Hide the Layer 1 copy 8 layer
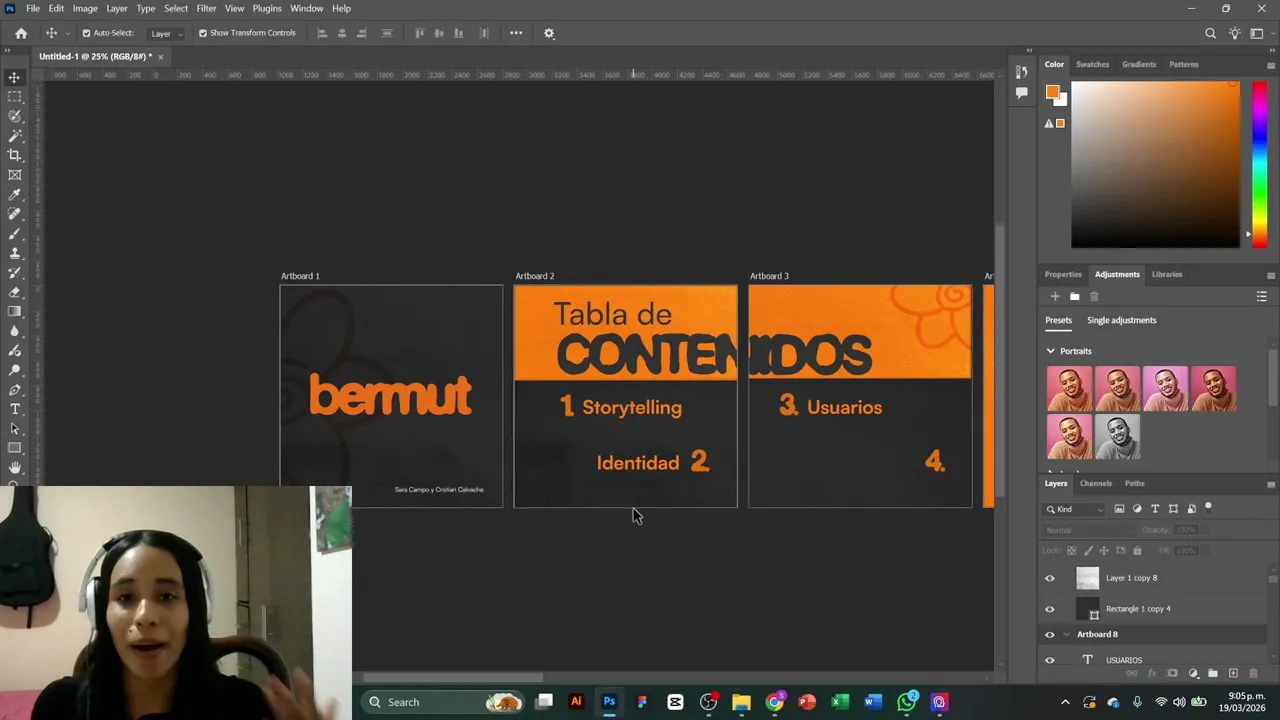1280x720 pixels. click(1049, 578)
